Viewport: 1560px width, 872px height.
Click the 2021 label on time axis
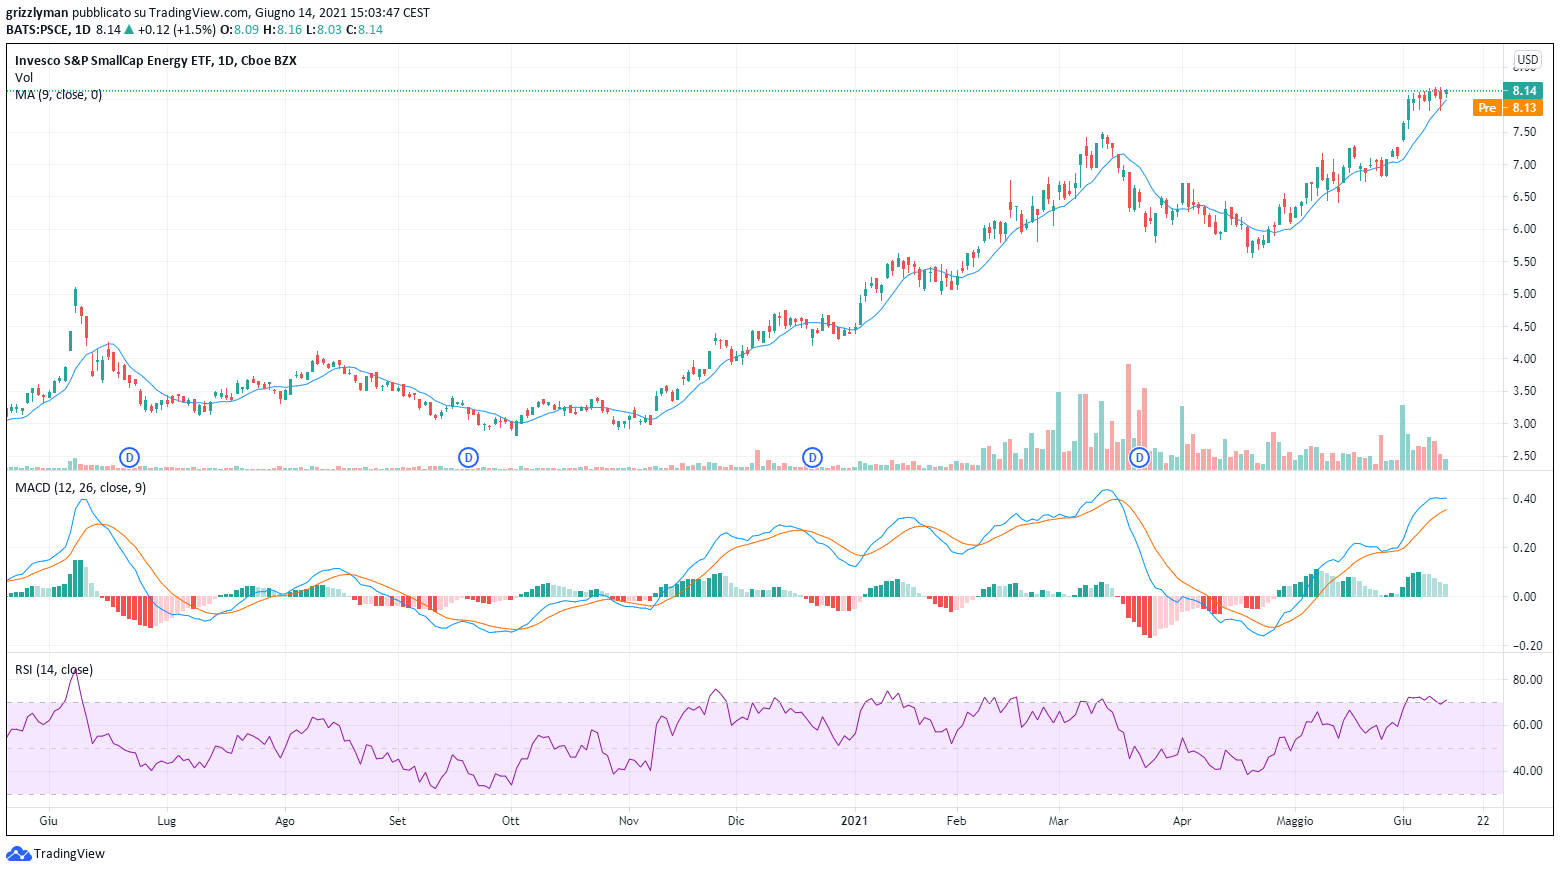[x=854, y=821]
